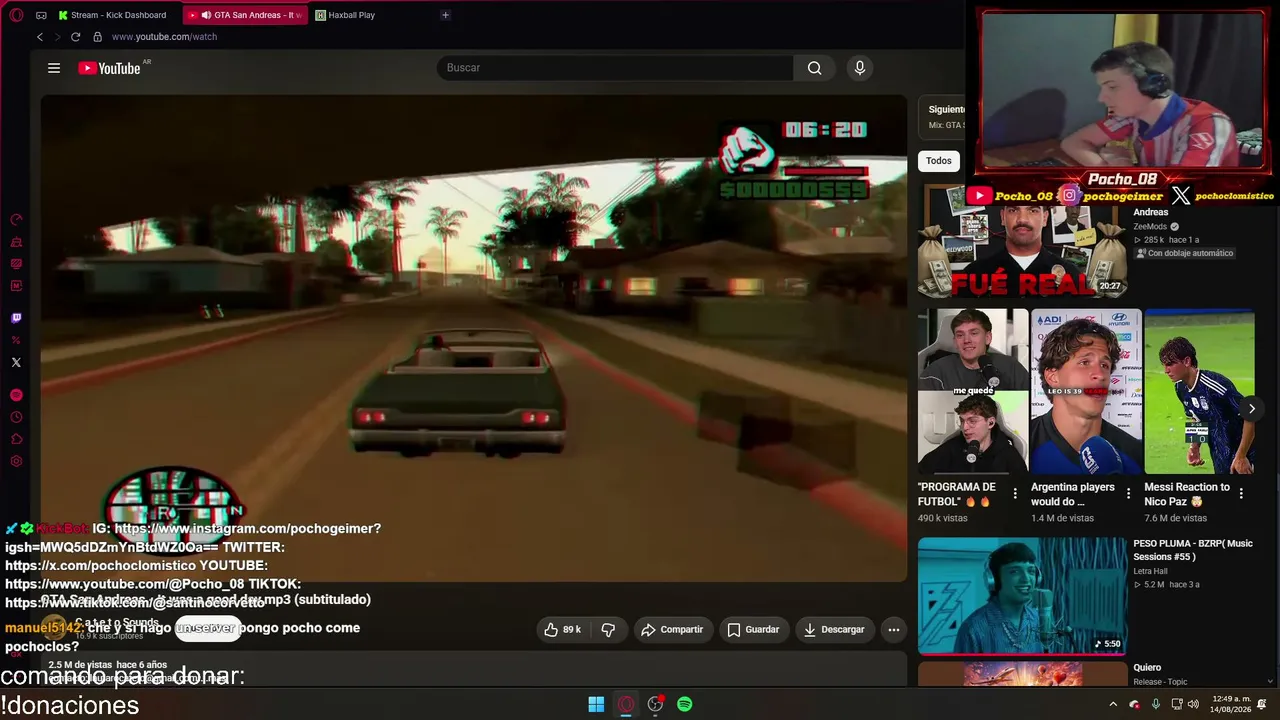Open the Opera sidebar history clock icon

[16, 417]
